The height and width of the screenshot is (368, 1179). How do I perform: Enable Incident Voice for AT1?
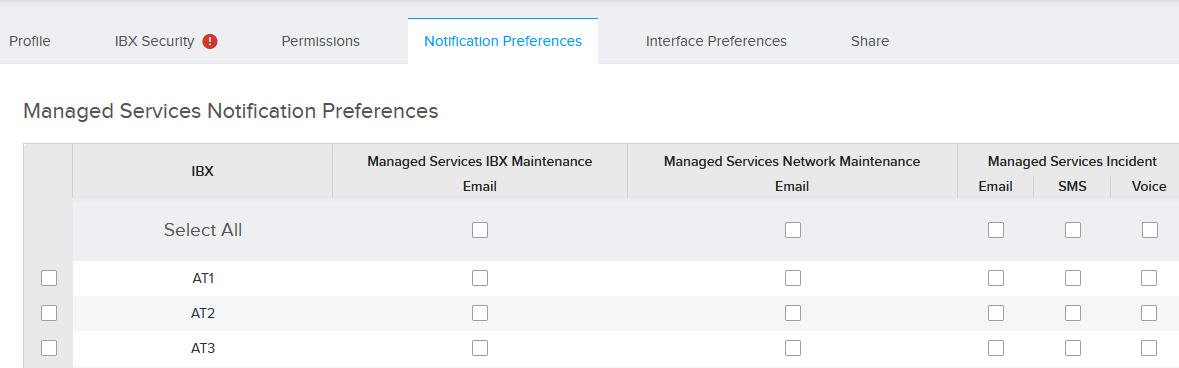click(x=1149, y=278)
